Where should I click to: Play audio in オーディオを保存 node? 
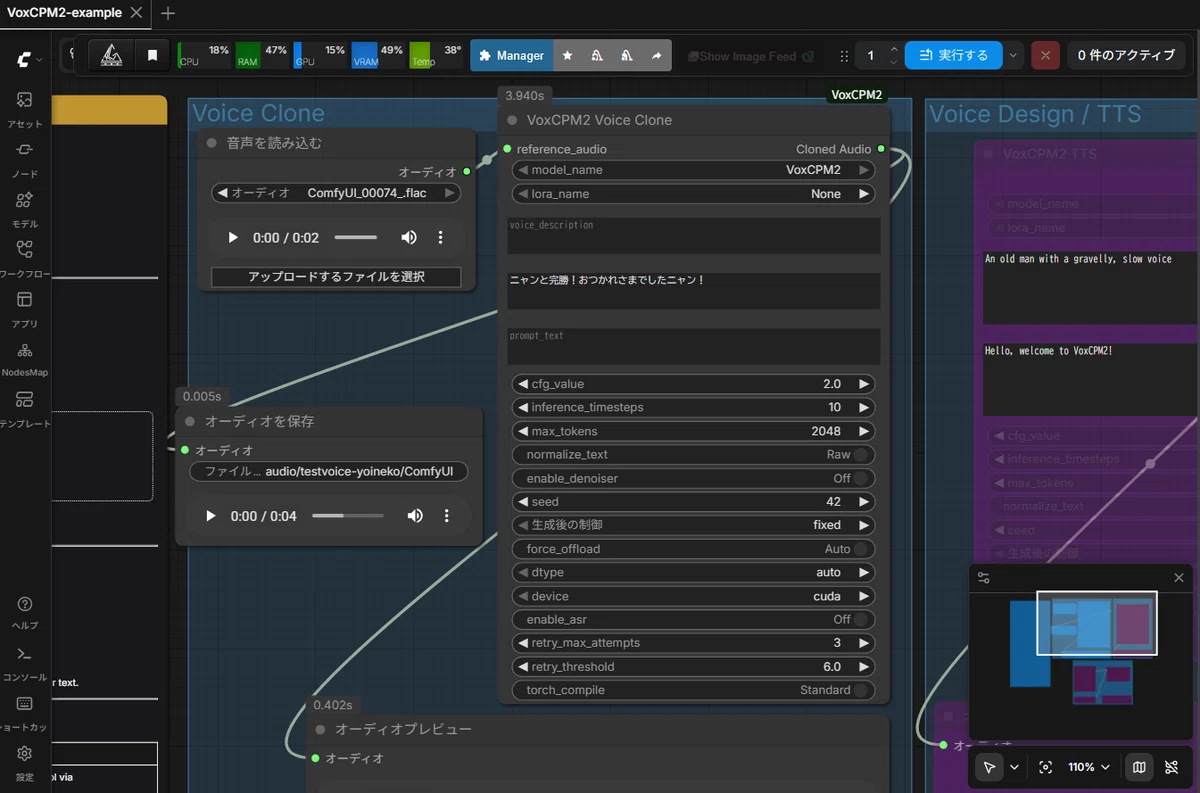pyautogui.click(x=210, y=516)
